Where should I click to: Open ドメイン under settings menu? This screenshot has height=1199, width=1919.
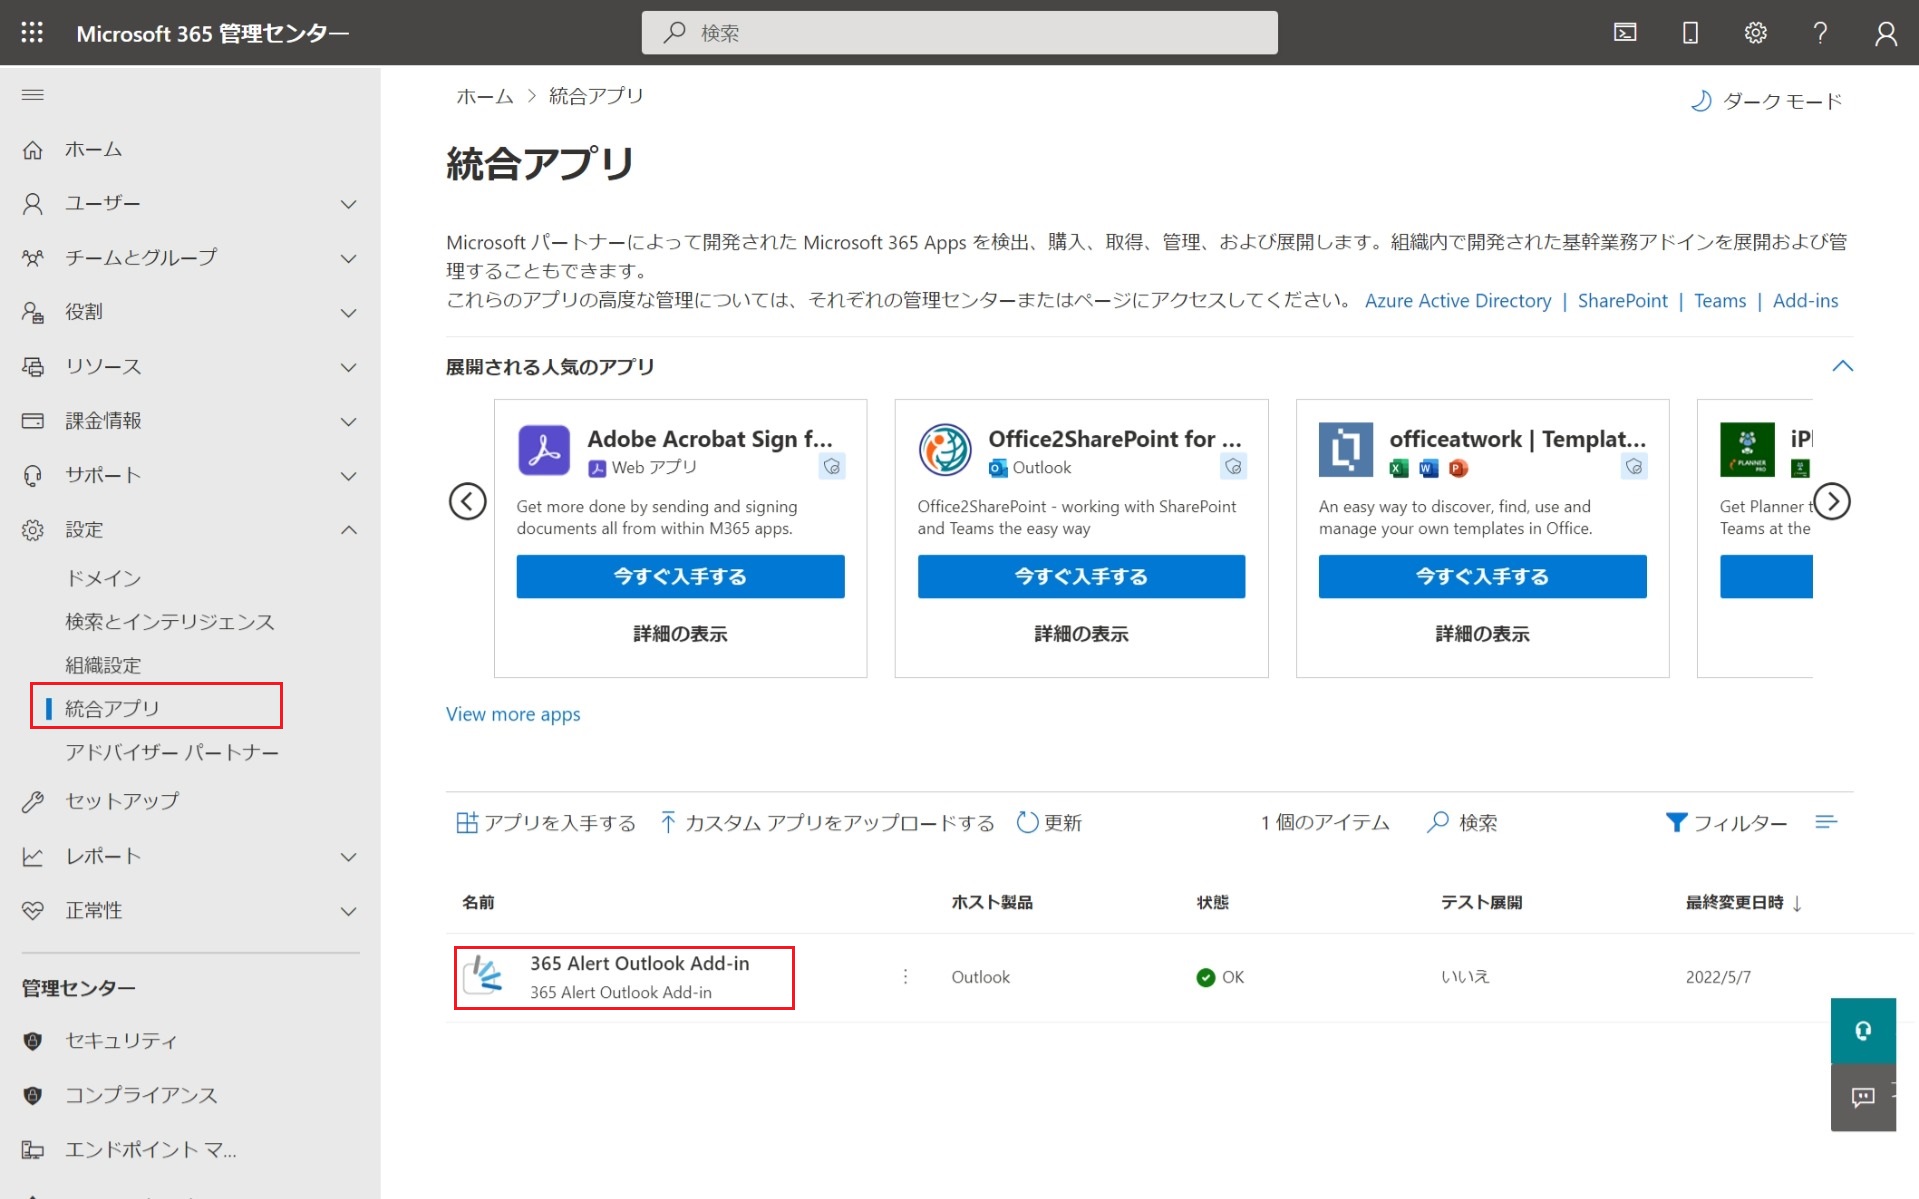(103, 578)
